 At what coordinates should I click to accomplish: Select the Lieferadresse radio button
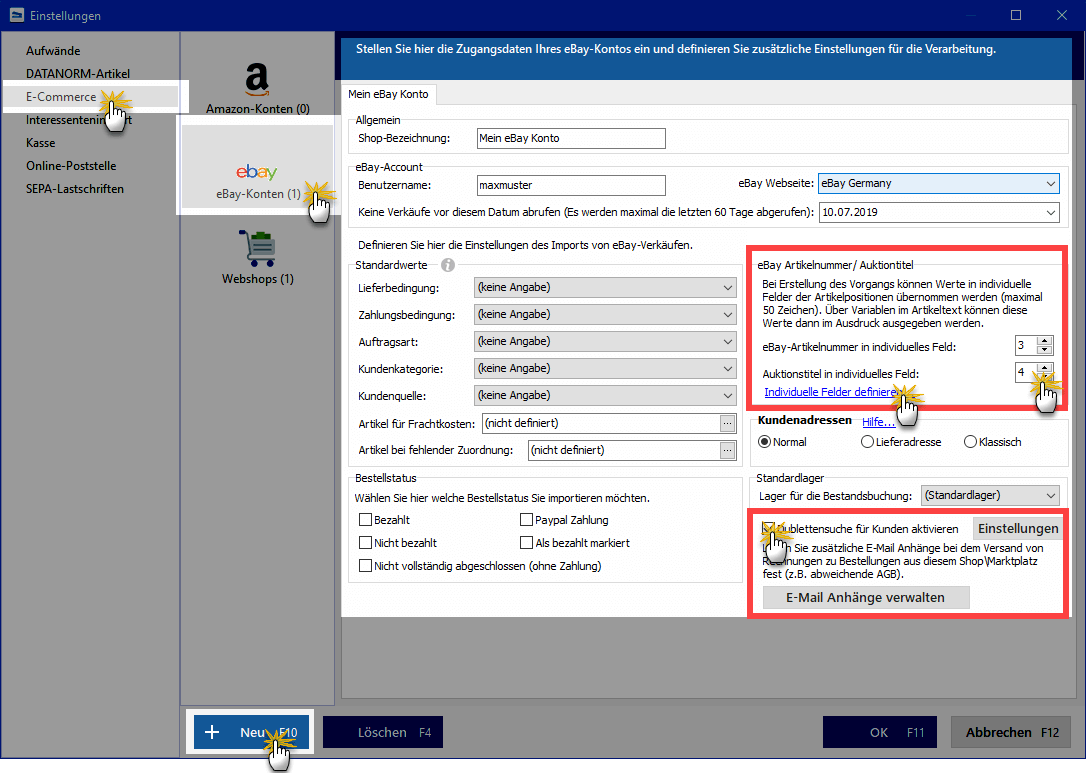[867, 442]
